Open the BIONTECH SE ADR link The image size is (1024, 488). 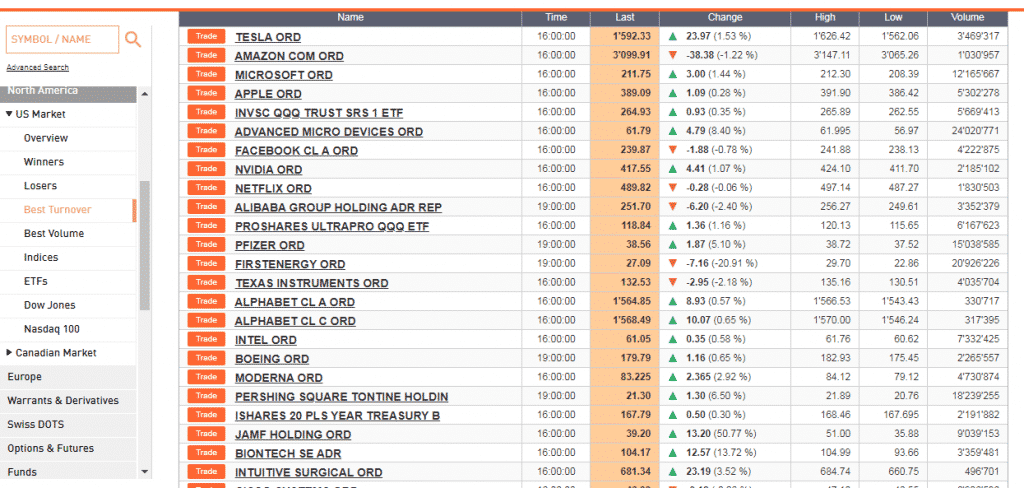click(x=288, y=454)
